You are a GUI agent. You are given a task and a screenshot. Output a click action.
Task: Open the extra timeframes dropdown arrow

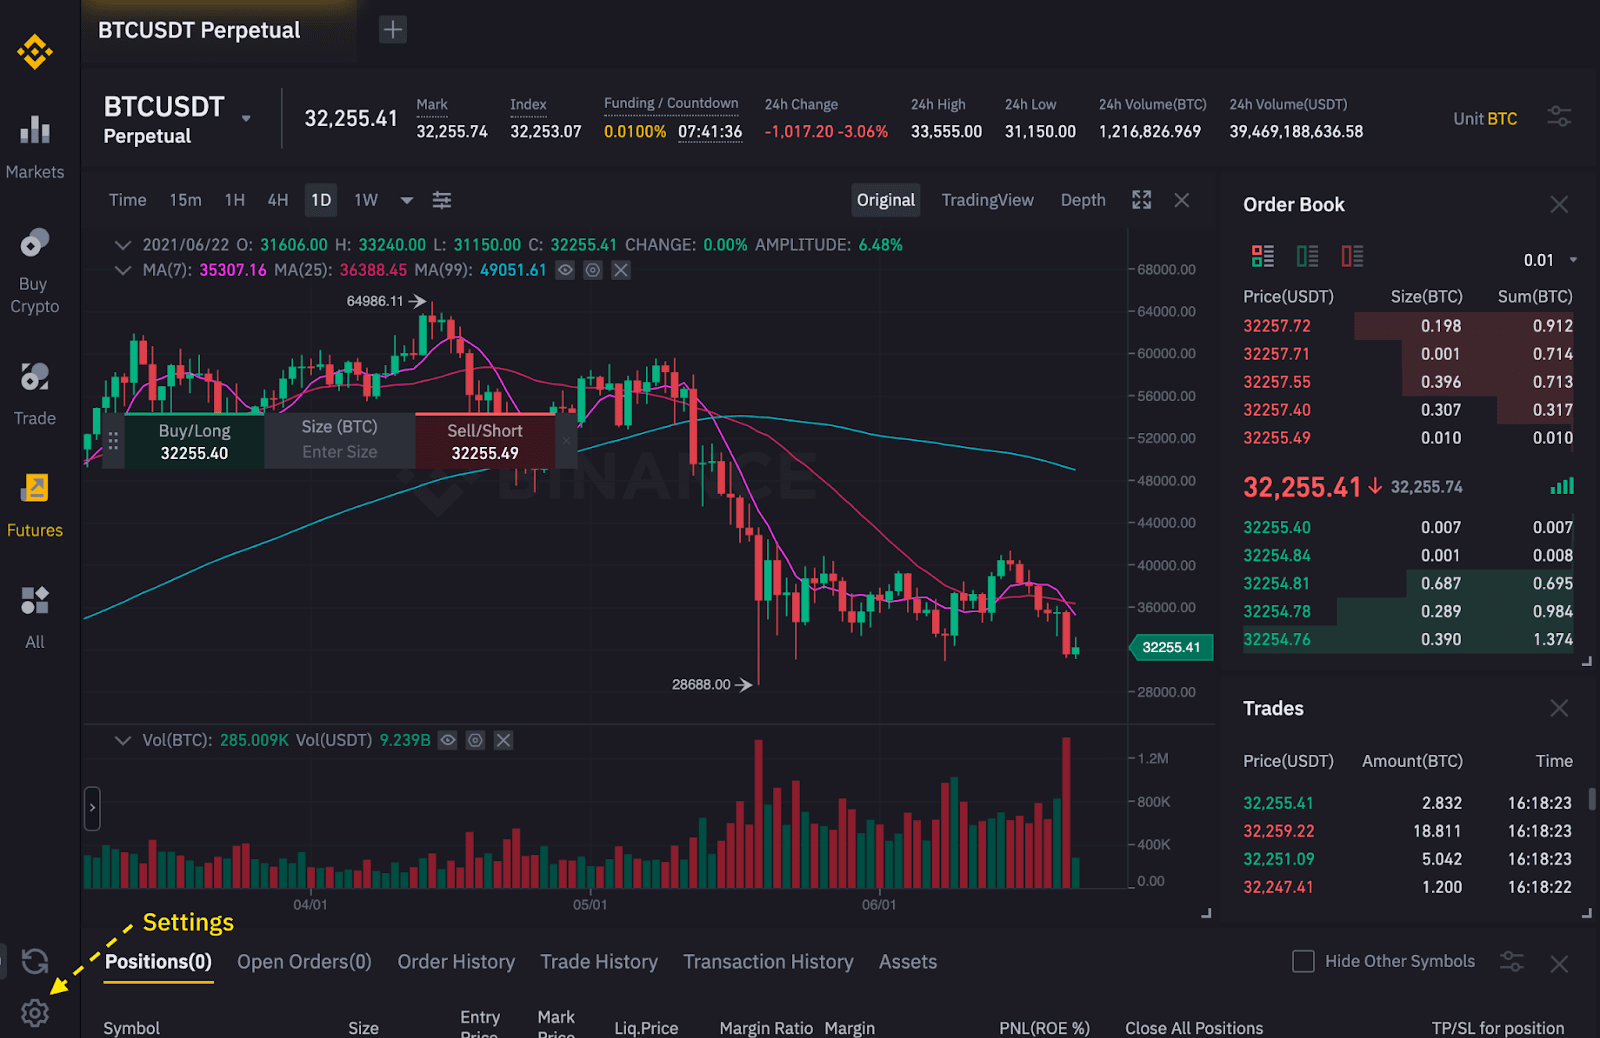406,200
